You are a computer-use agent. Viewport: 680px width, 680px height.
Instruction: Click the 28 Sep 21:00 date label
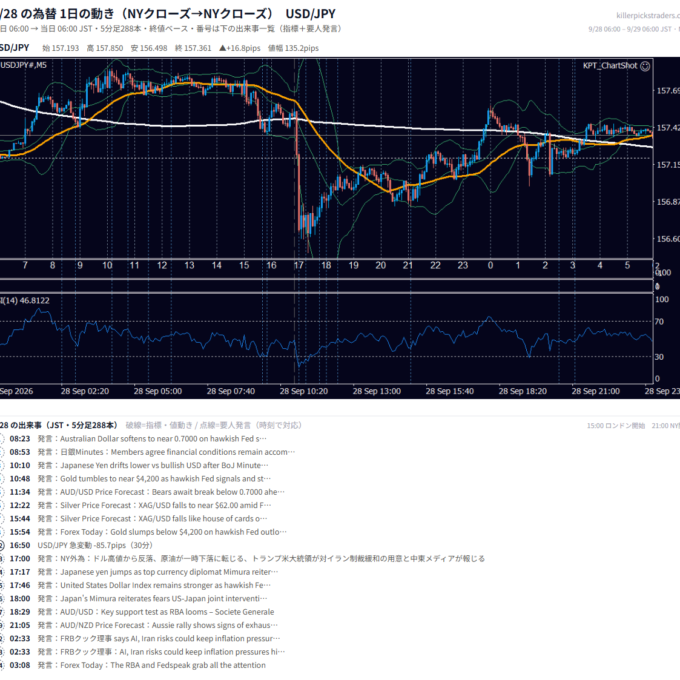click(x=596, y=391)
